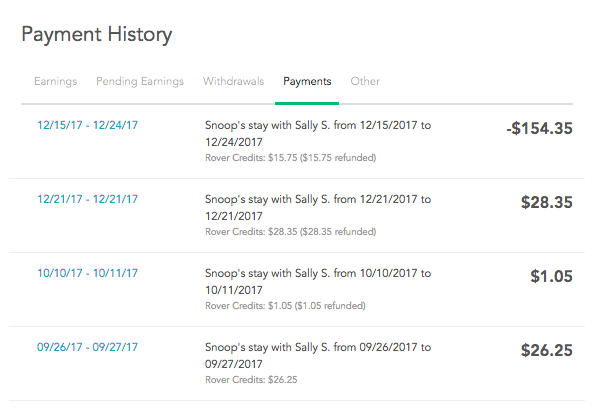Click the Snoop's stay 12/21/2017 description
This screenshot has height=408, width=594.
click(x=318, y=207)
